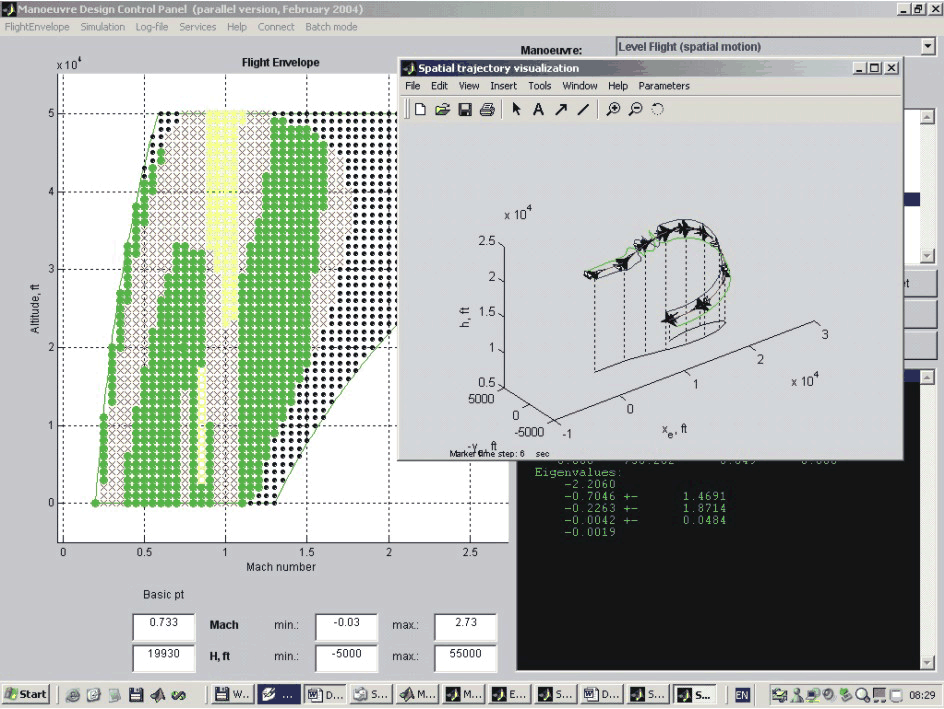Screen dimensions: 944x709
Task: Click the Open File folder icon
Action: coord(442,110)
